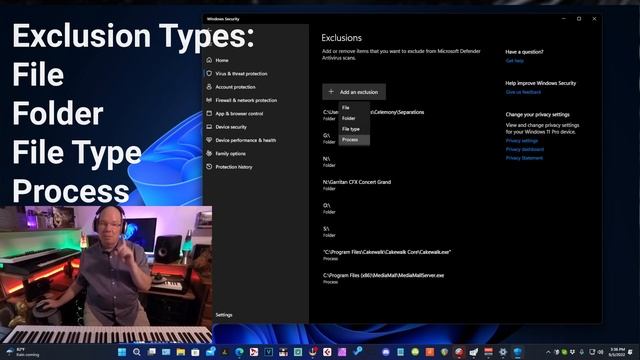The height and width of the screenshot is (360, 640).
Task: Open the Privacy settings link
Action: pyautogui.click(x=522, y=141)
